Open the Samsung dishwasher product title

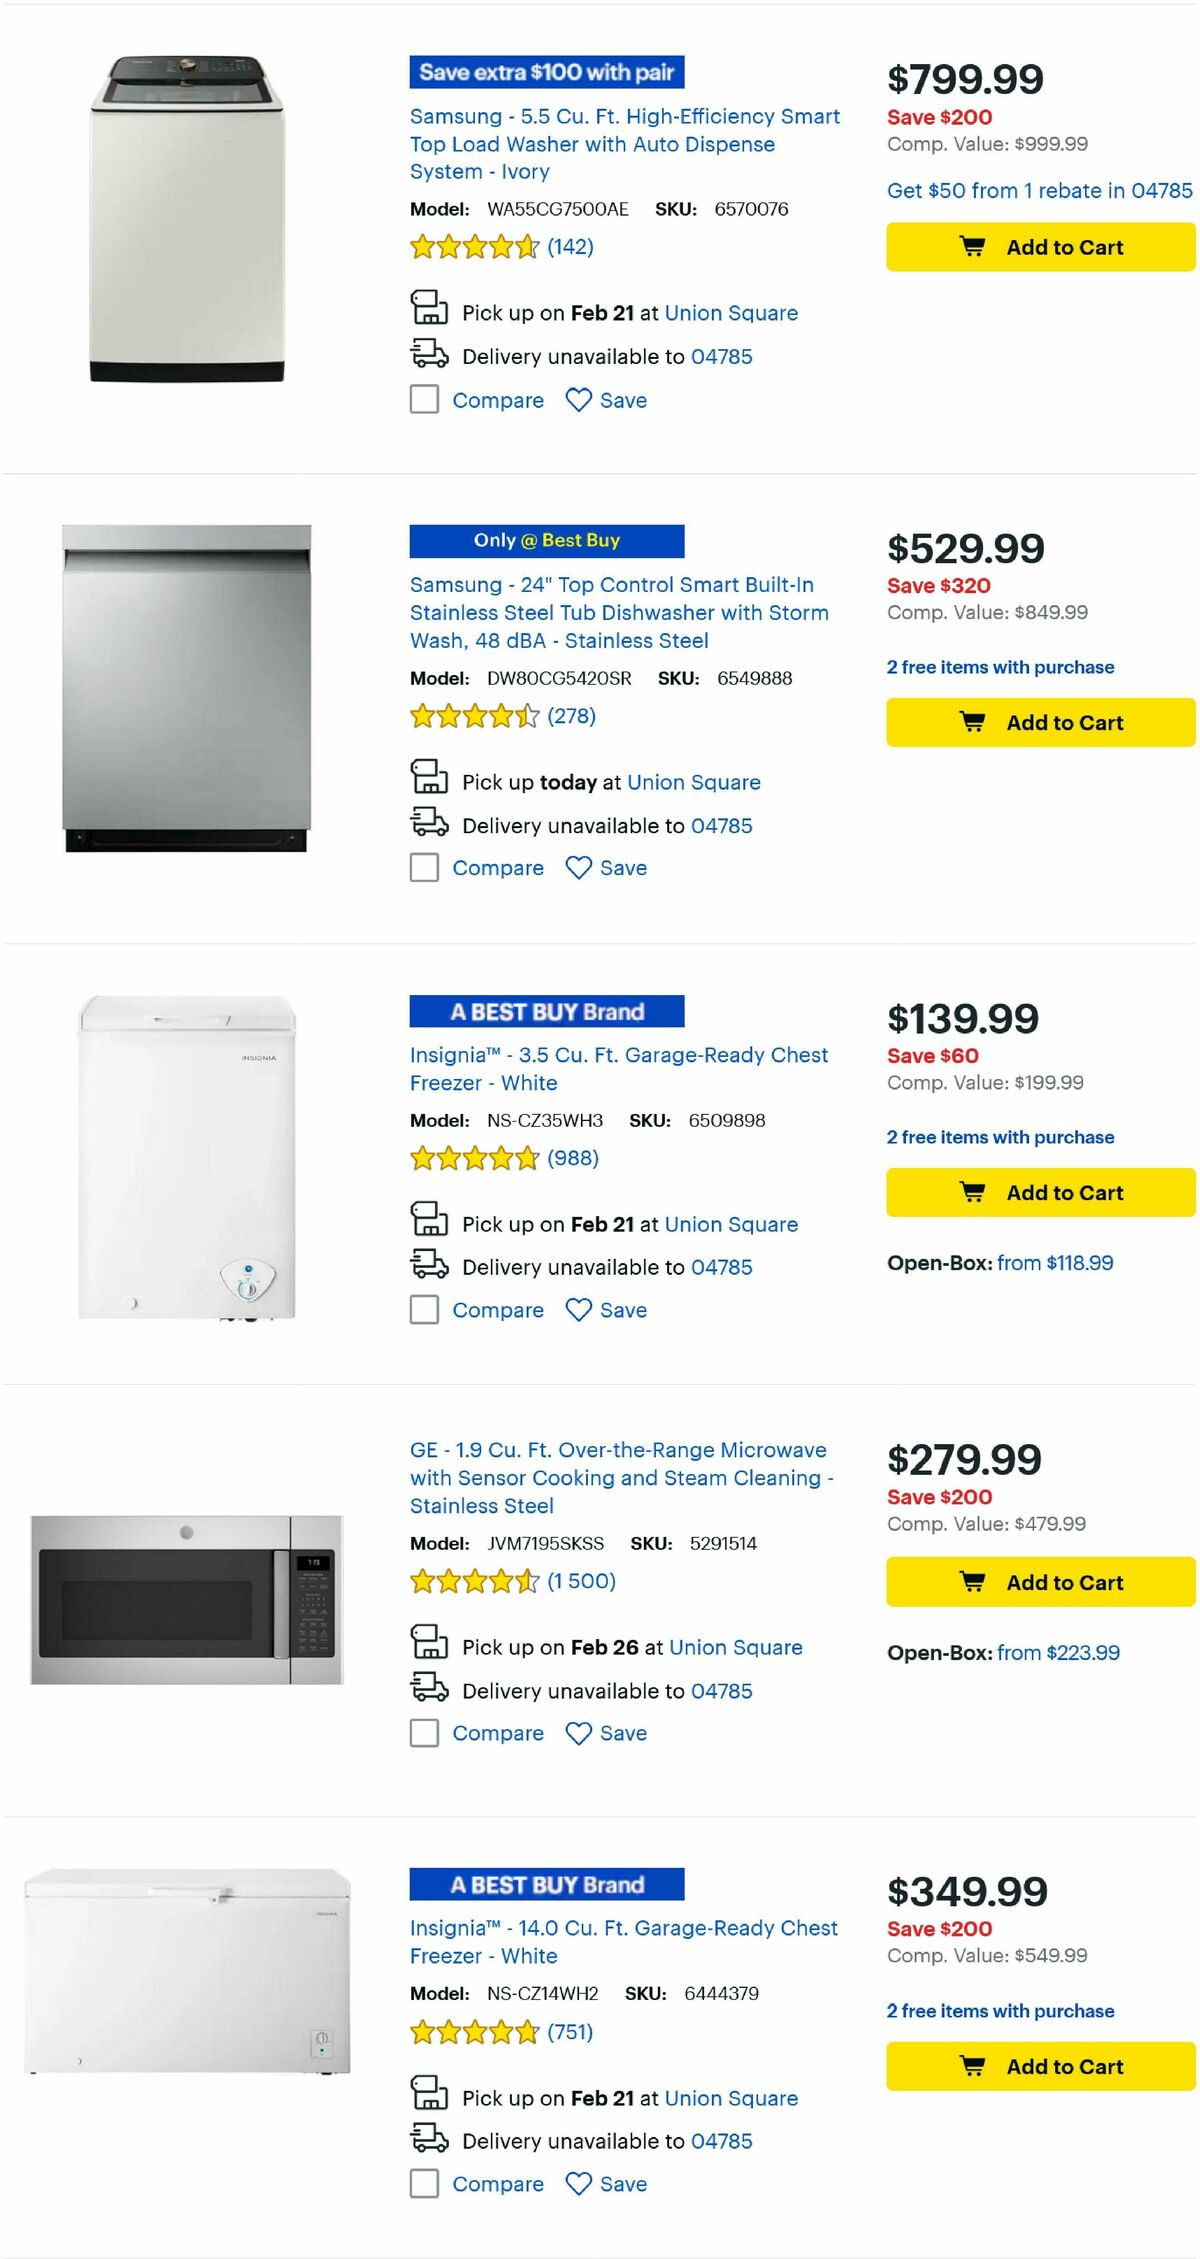[618, 612]
